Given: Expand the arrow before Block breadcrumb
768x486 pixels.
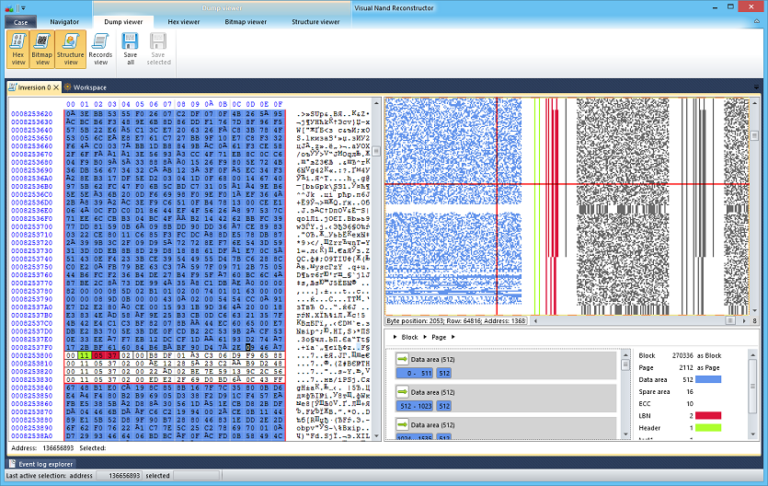Looking at the screenshot, I should click(395, 337).
